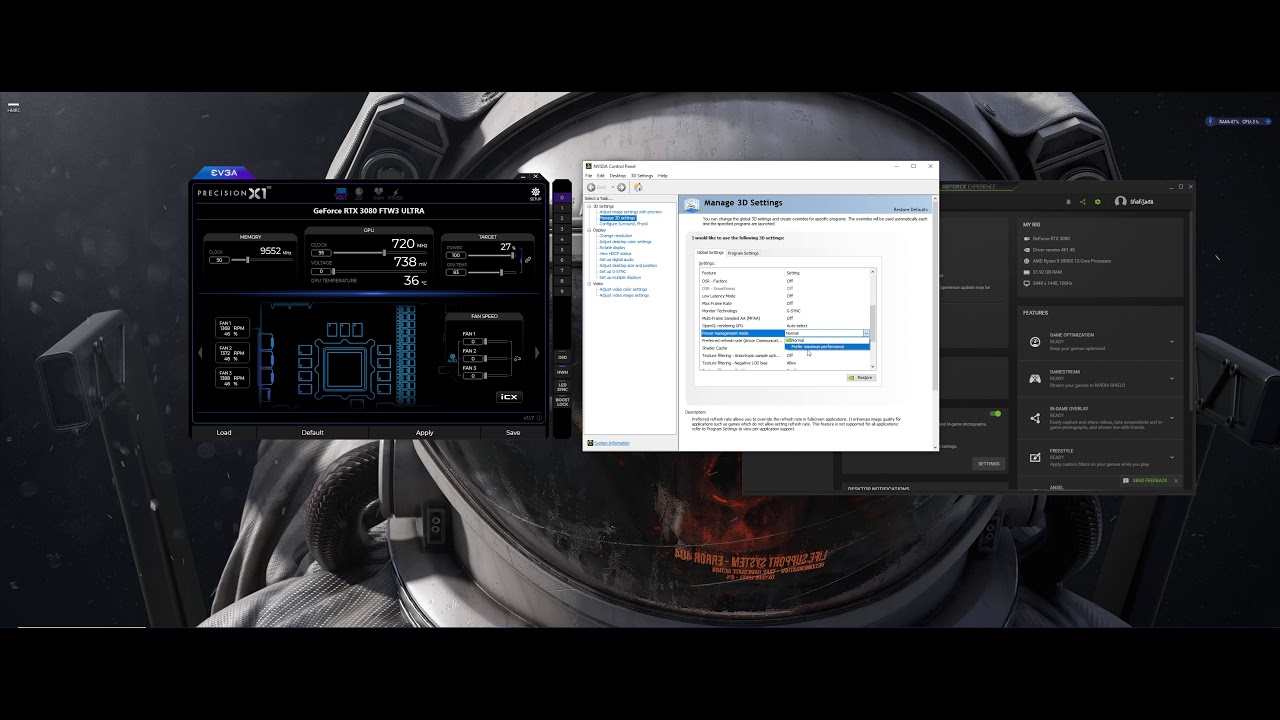Choose Normal in the power mode list

click(x=827, y=340)
